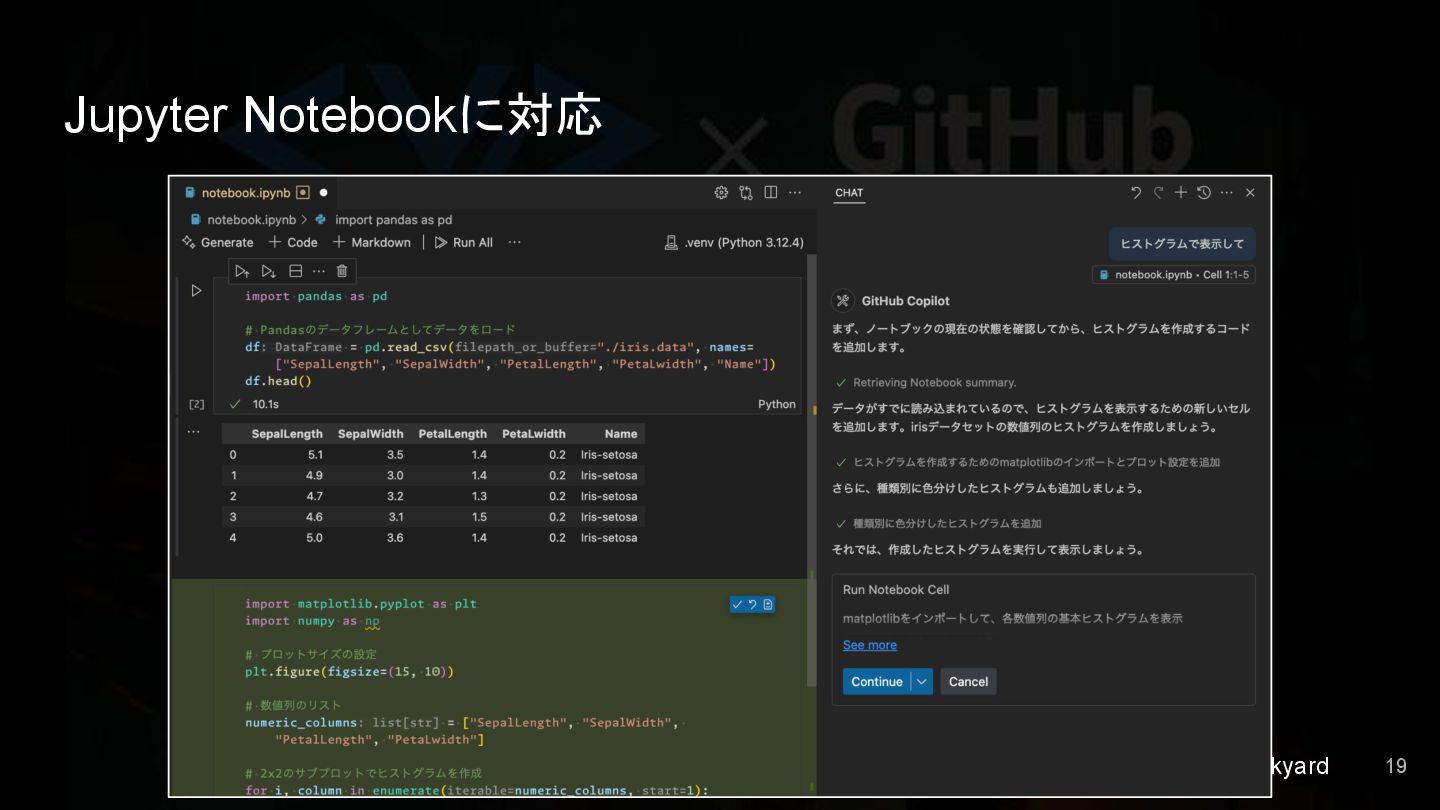Screen dimensions: 1440x810
Task: Undo last chat request arrow
Action: (1136, 193)
